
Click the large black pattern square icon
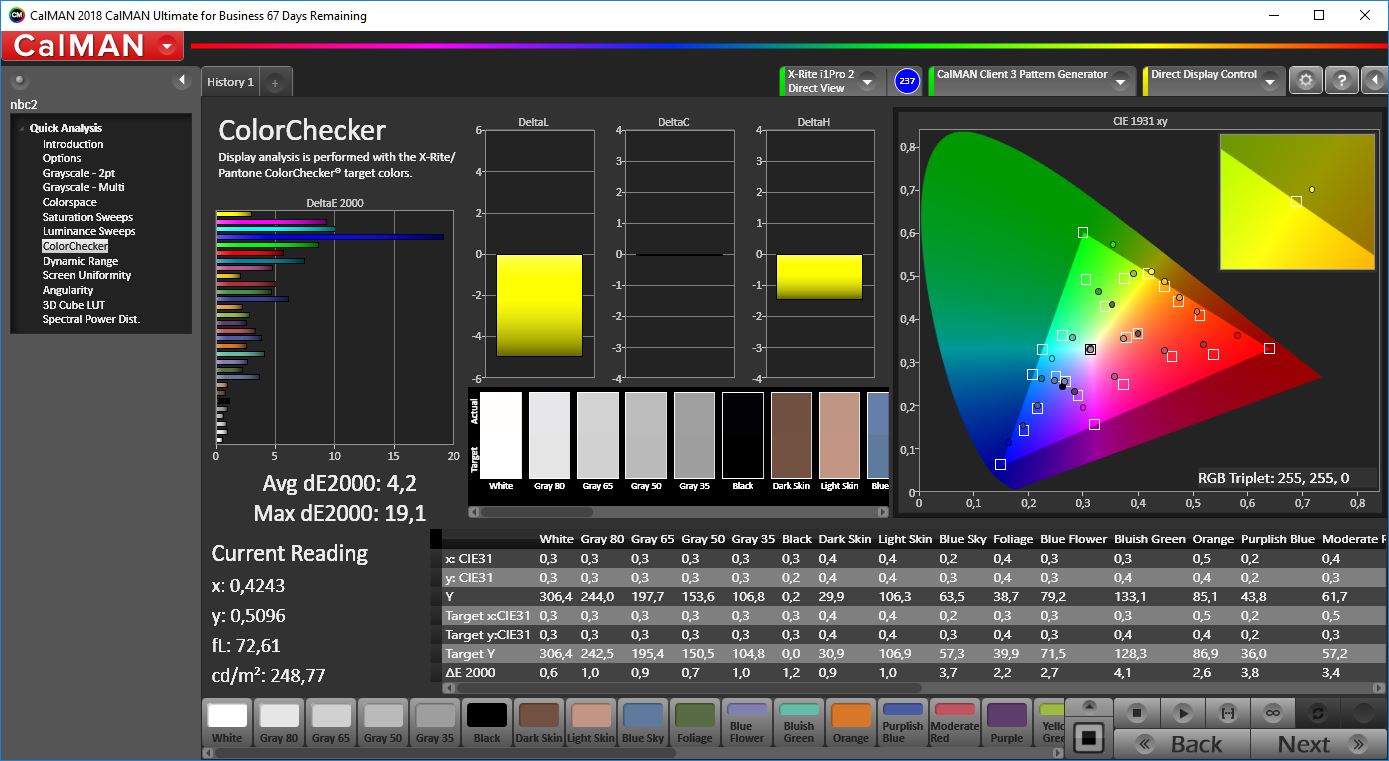1089,738
